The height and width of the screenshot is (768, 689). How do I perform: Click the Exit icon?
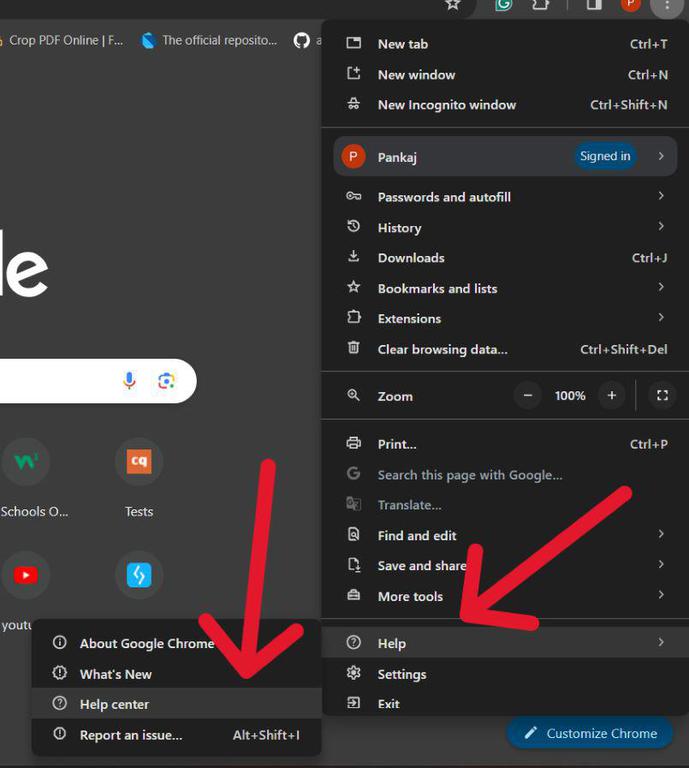(354, 703)
